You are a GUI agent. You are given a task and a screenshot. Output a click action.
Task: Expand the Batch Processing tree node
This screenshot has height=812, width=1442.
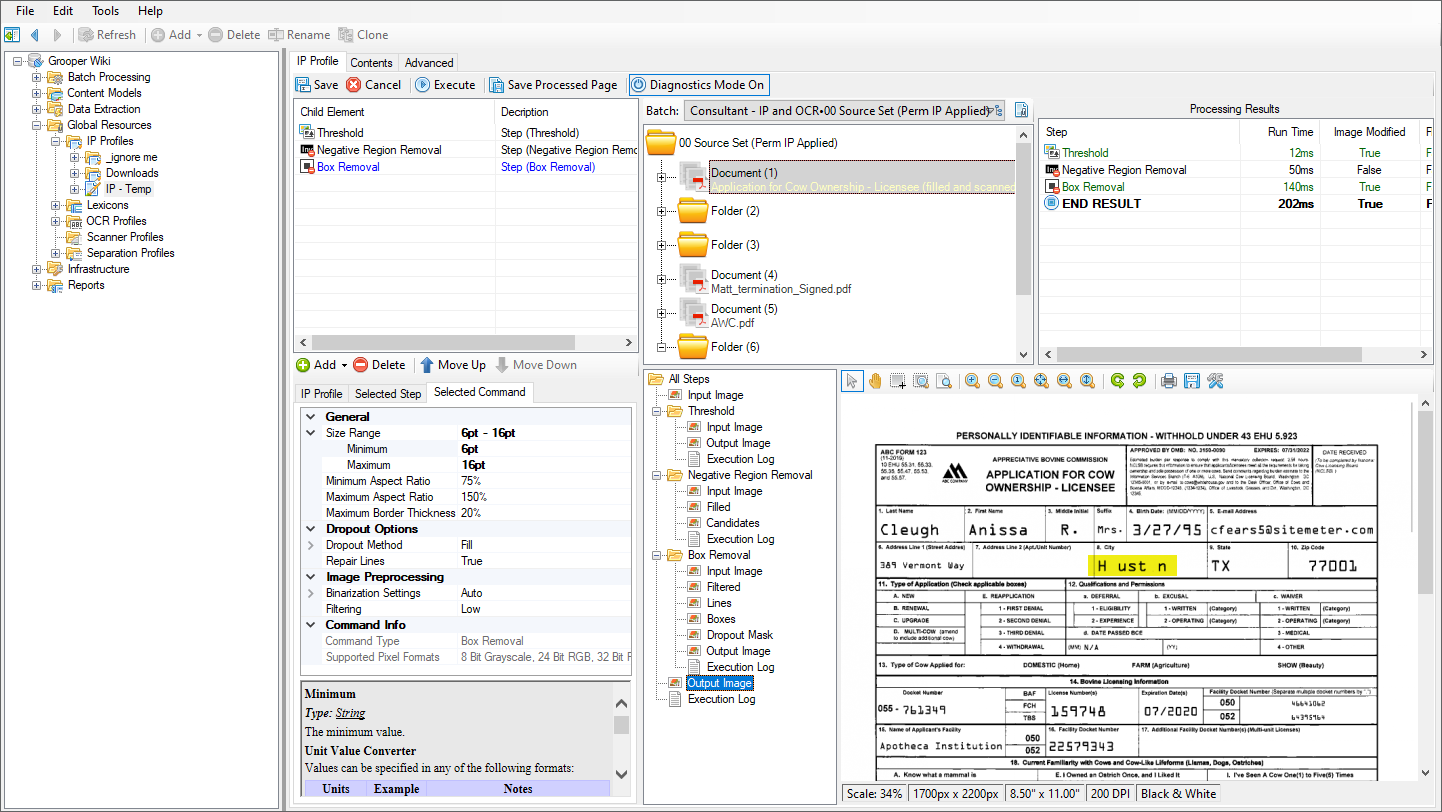point(37,77)
